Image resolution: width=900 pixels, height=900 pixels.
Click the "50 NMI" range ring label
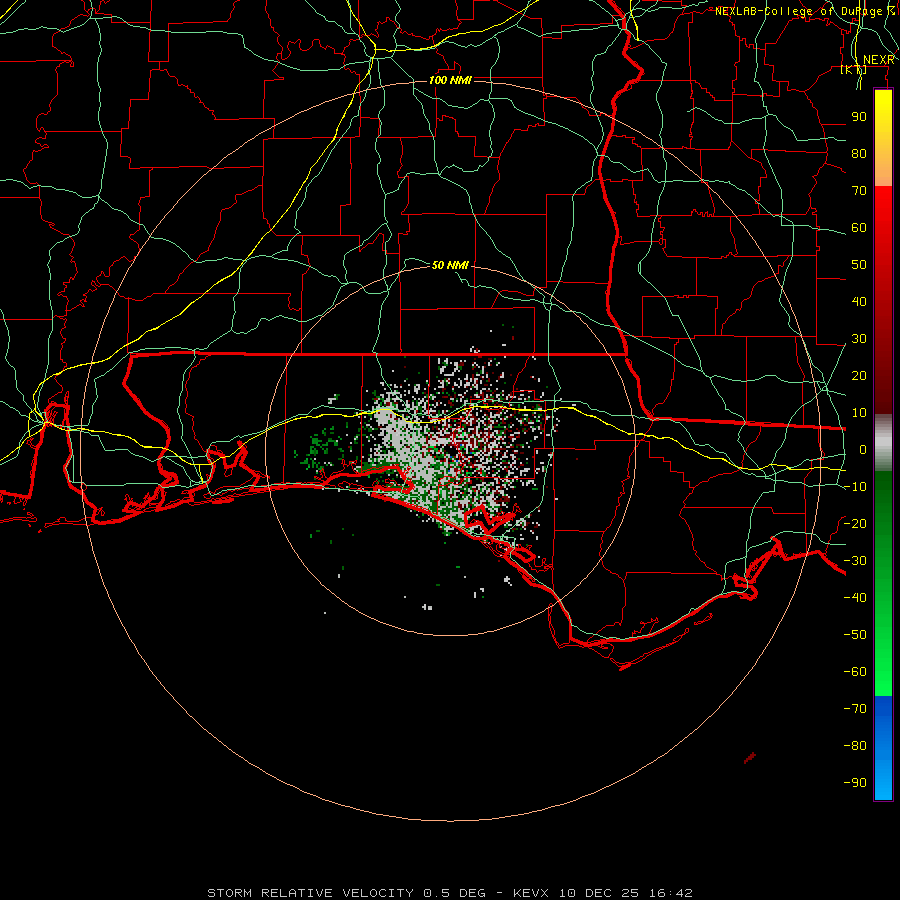pos(450,265)
